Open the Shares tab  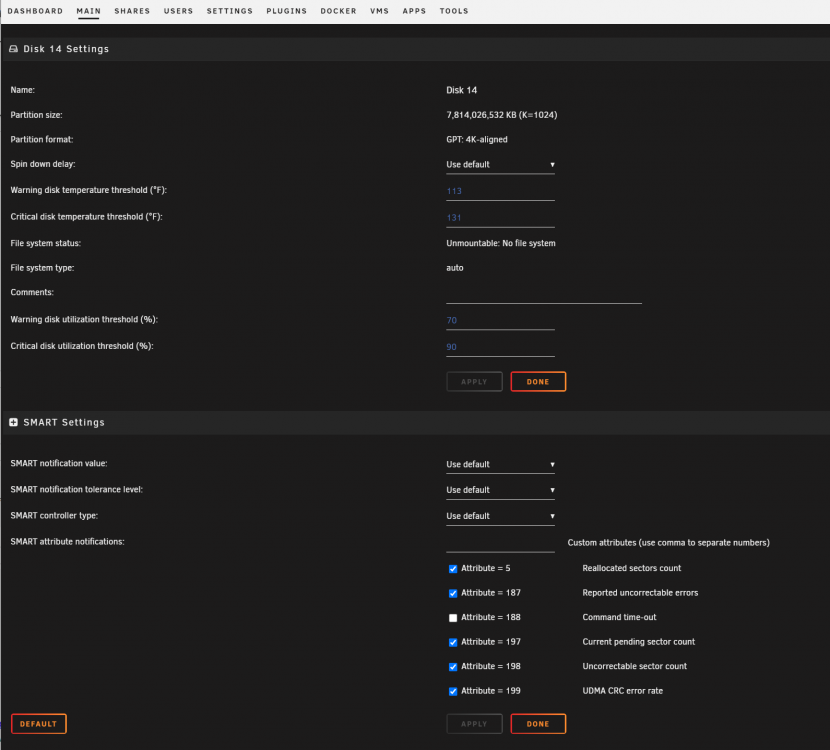point(132,11)
